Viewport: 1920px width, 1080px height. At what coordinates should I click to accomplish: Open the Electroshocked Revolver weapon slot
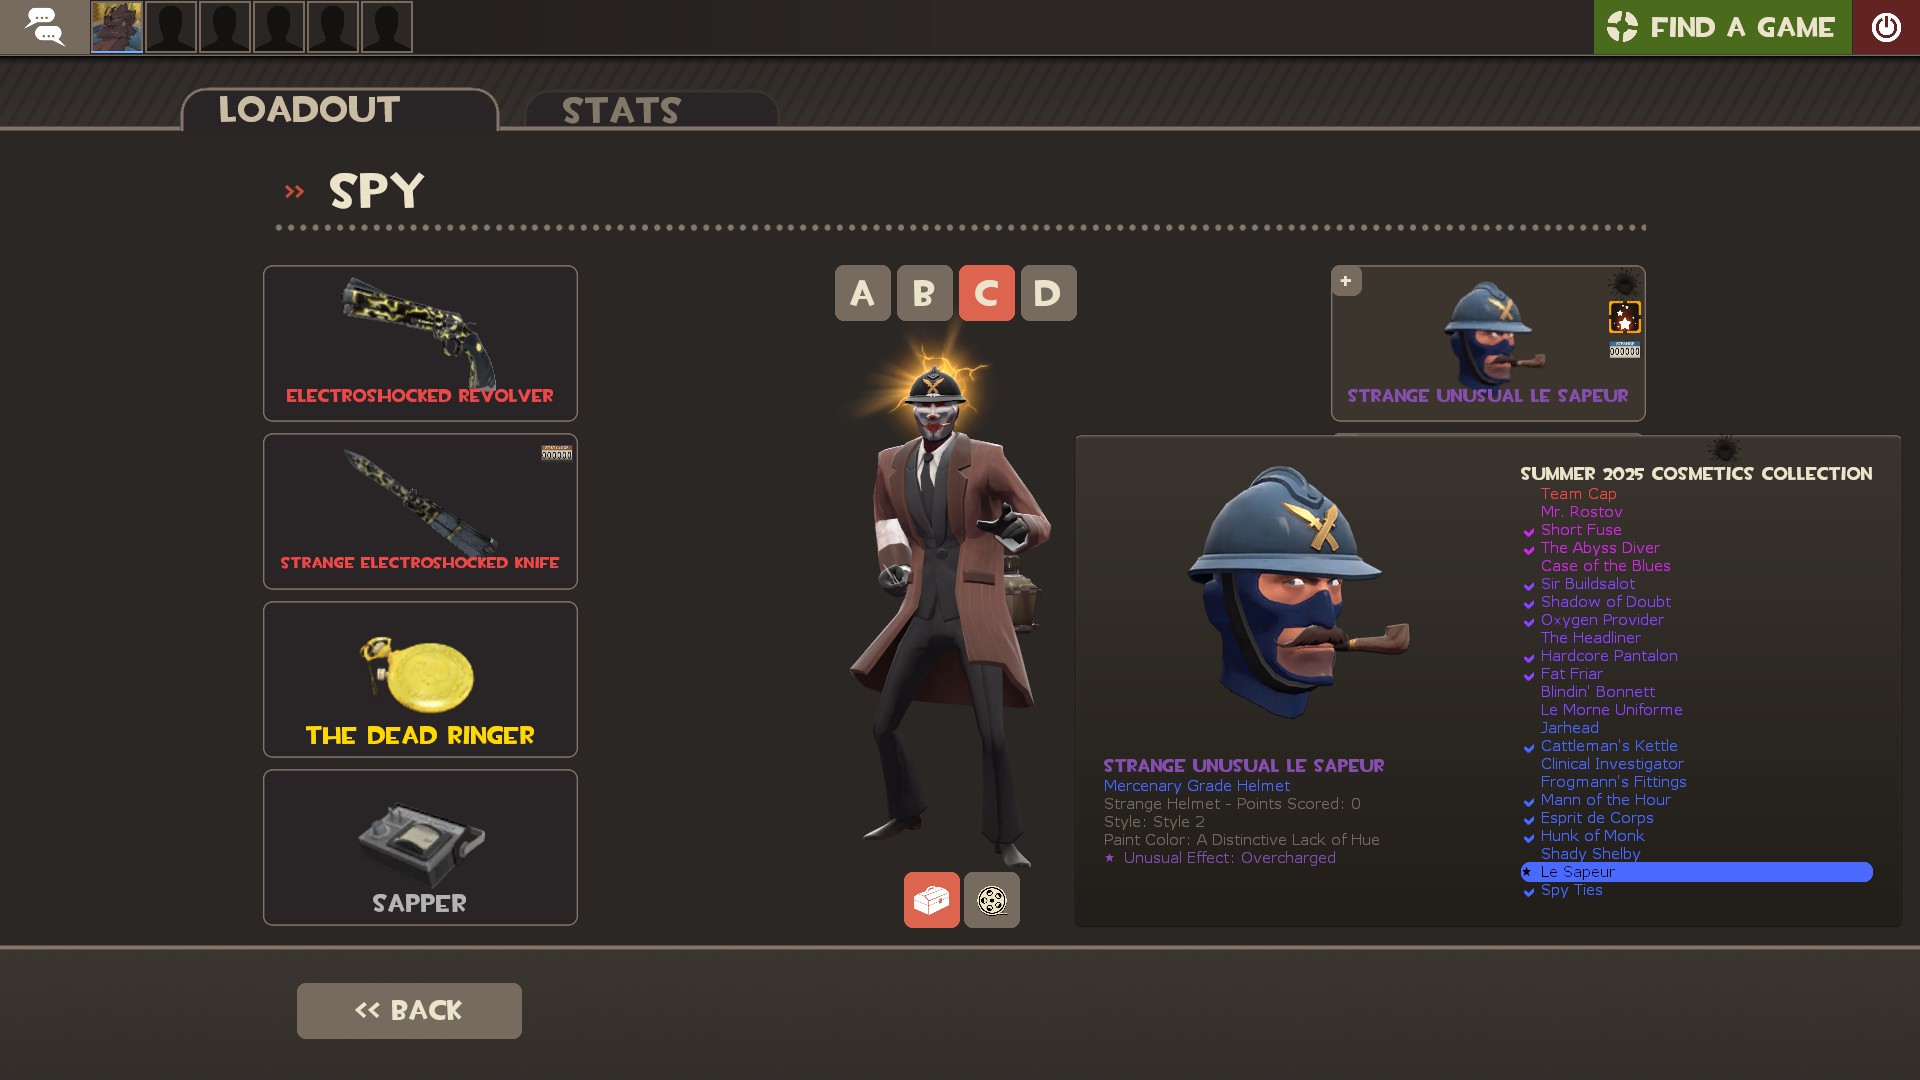[420, 343]
